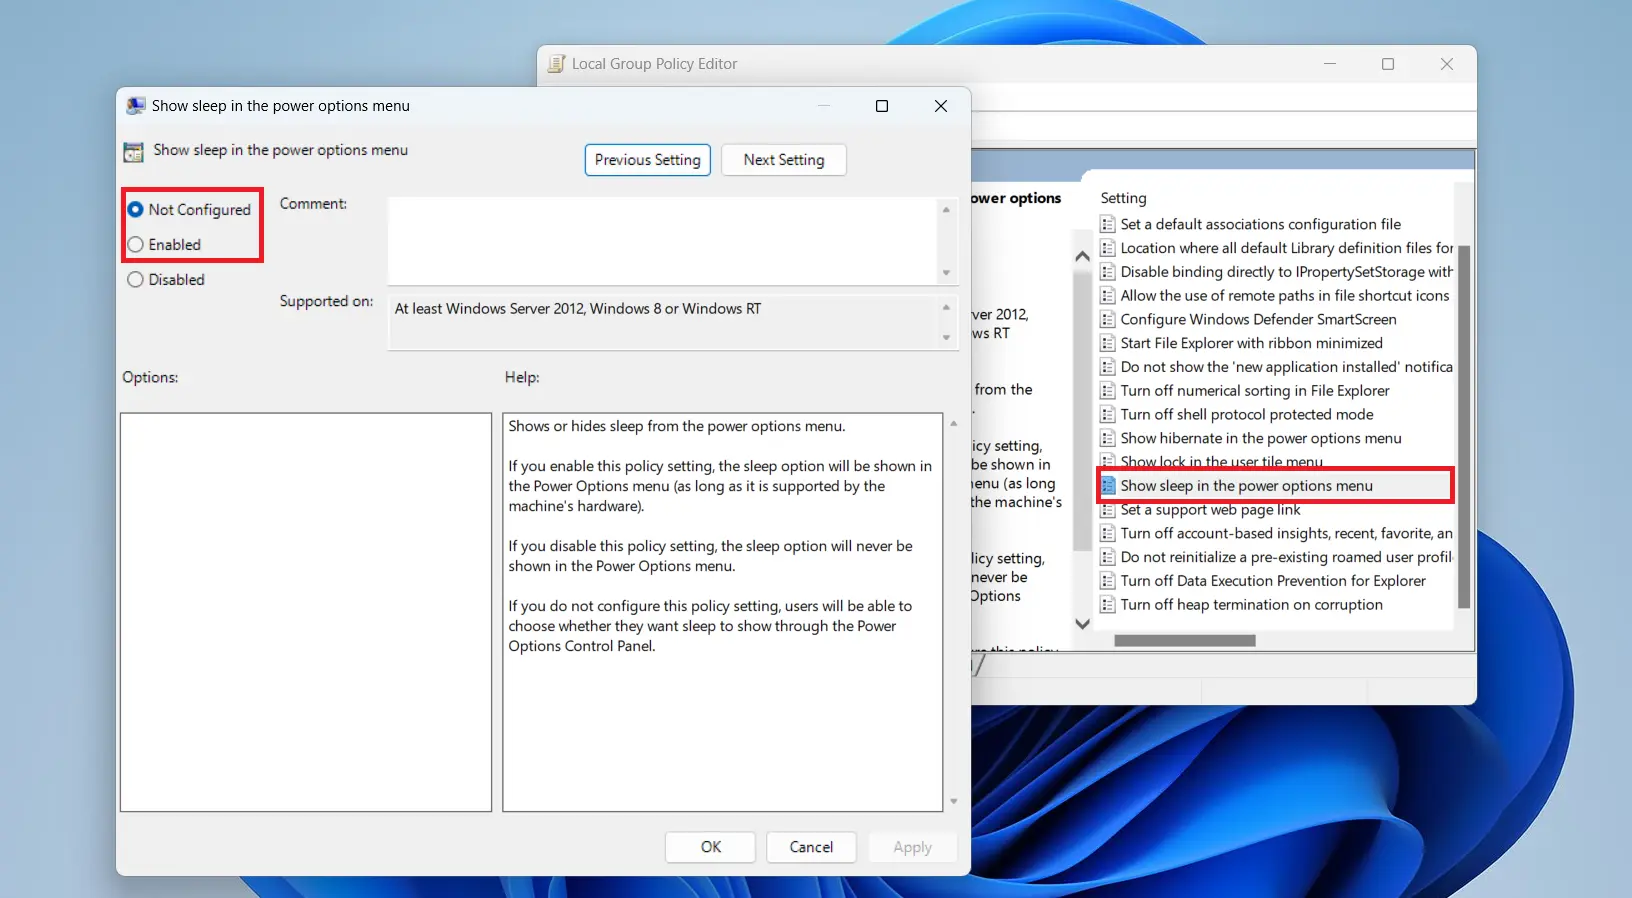Select 'Turn off shell protocol protected mode' setting
This screenshot has width=1632, height=898.
(x=1246, y=415)
